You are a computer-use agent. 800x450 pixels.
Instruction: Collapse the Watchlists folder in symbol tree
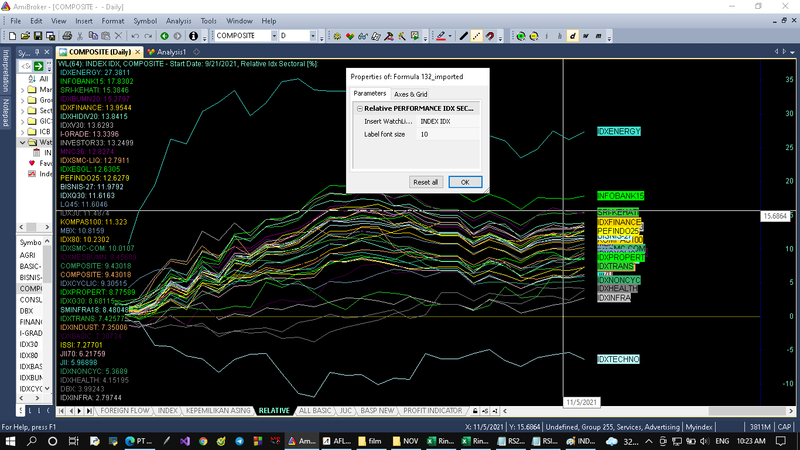tap(22, 142)
